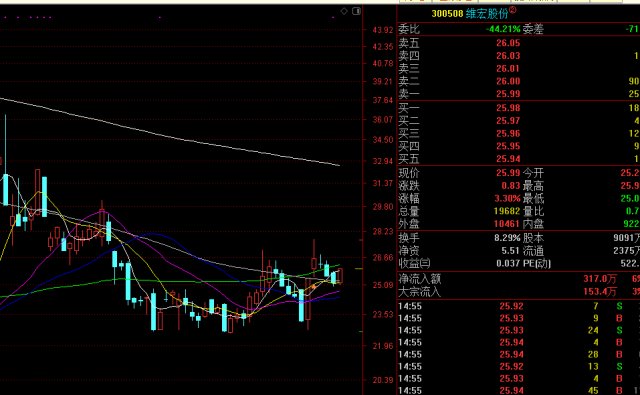
Task: Click the stock code 300508
Action: tap(447, 13)
